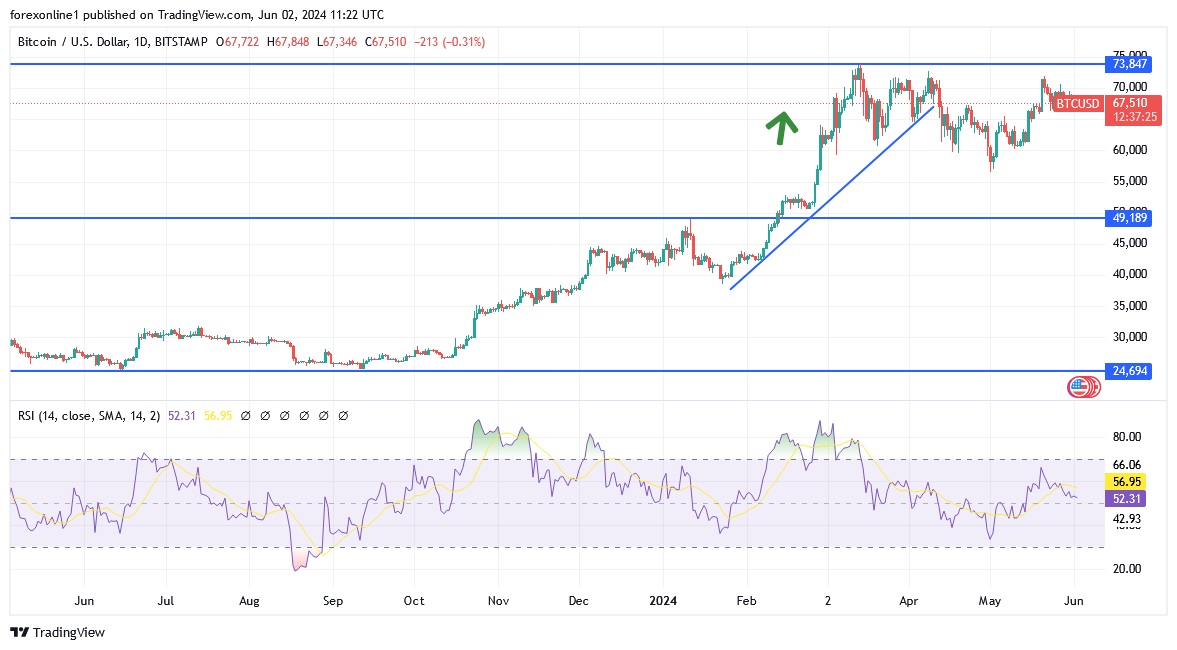Click the 70,000 price axis label
Viewport: 1177px width, 650px height.
[1130, 87]
